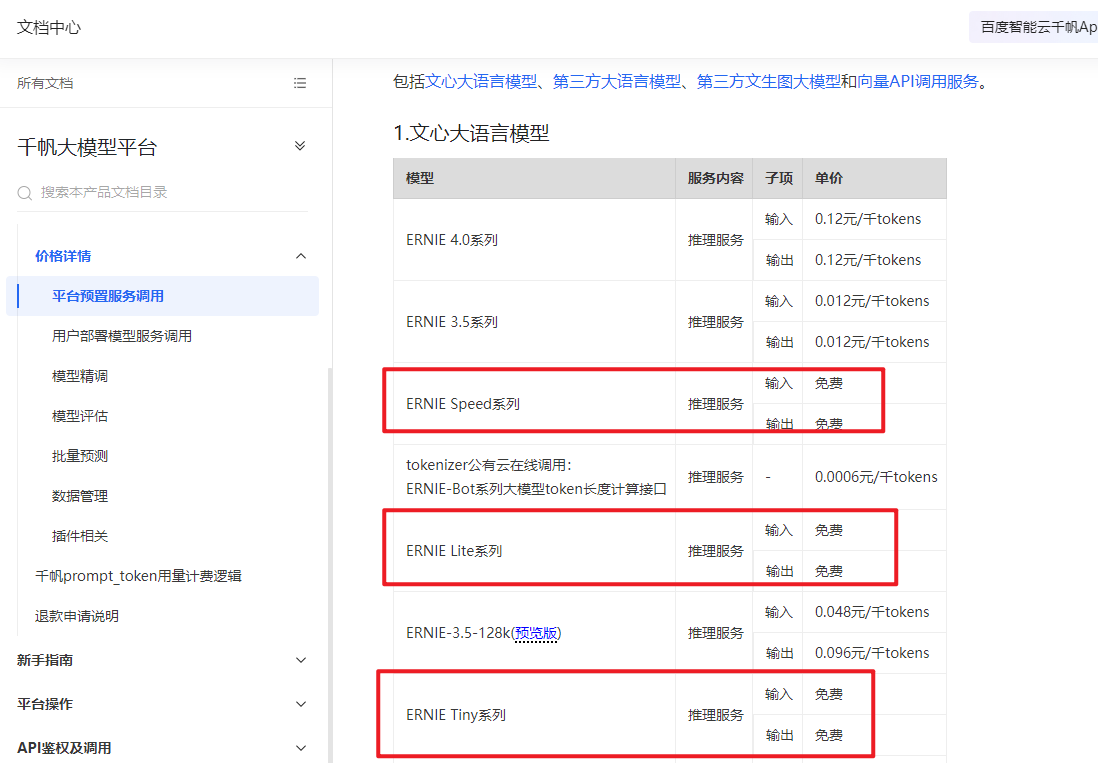The image size is (1098, 763).
Task: Click the 单价 table column header
Action: coord(875,178)
